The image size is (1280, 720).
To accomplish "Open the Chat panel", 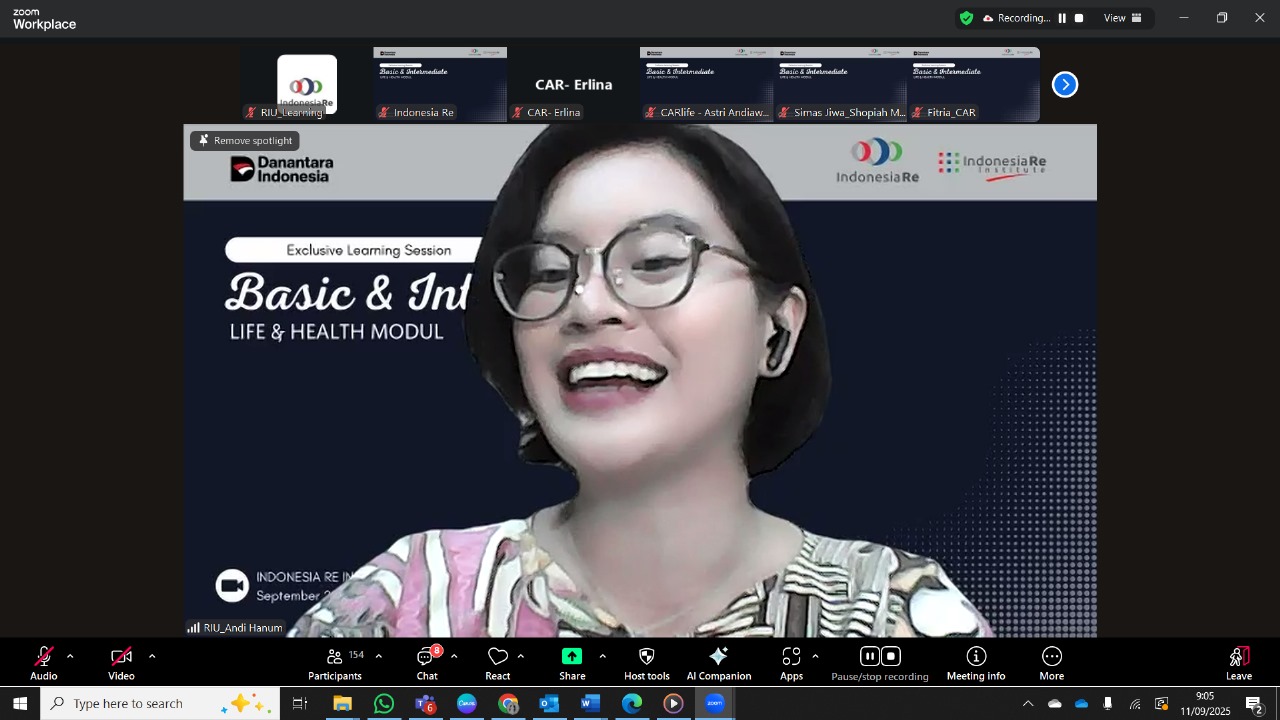I will 427,663.
